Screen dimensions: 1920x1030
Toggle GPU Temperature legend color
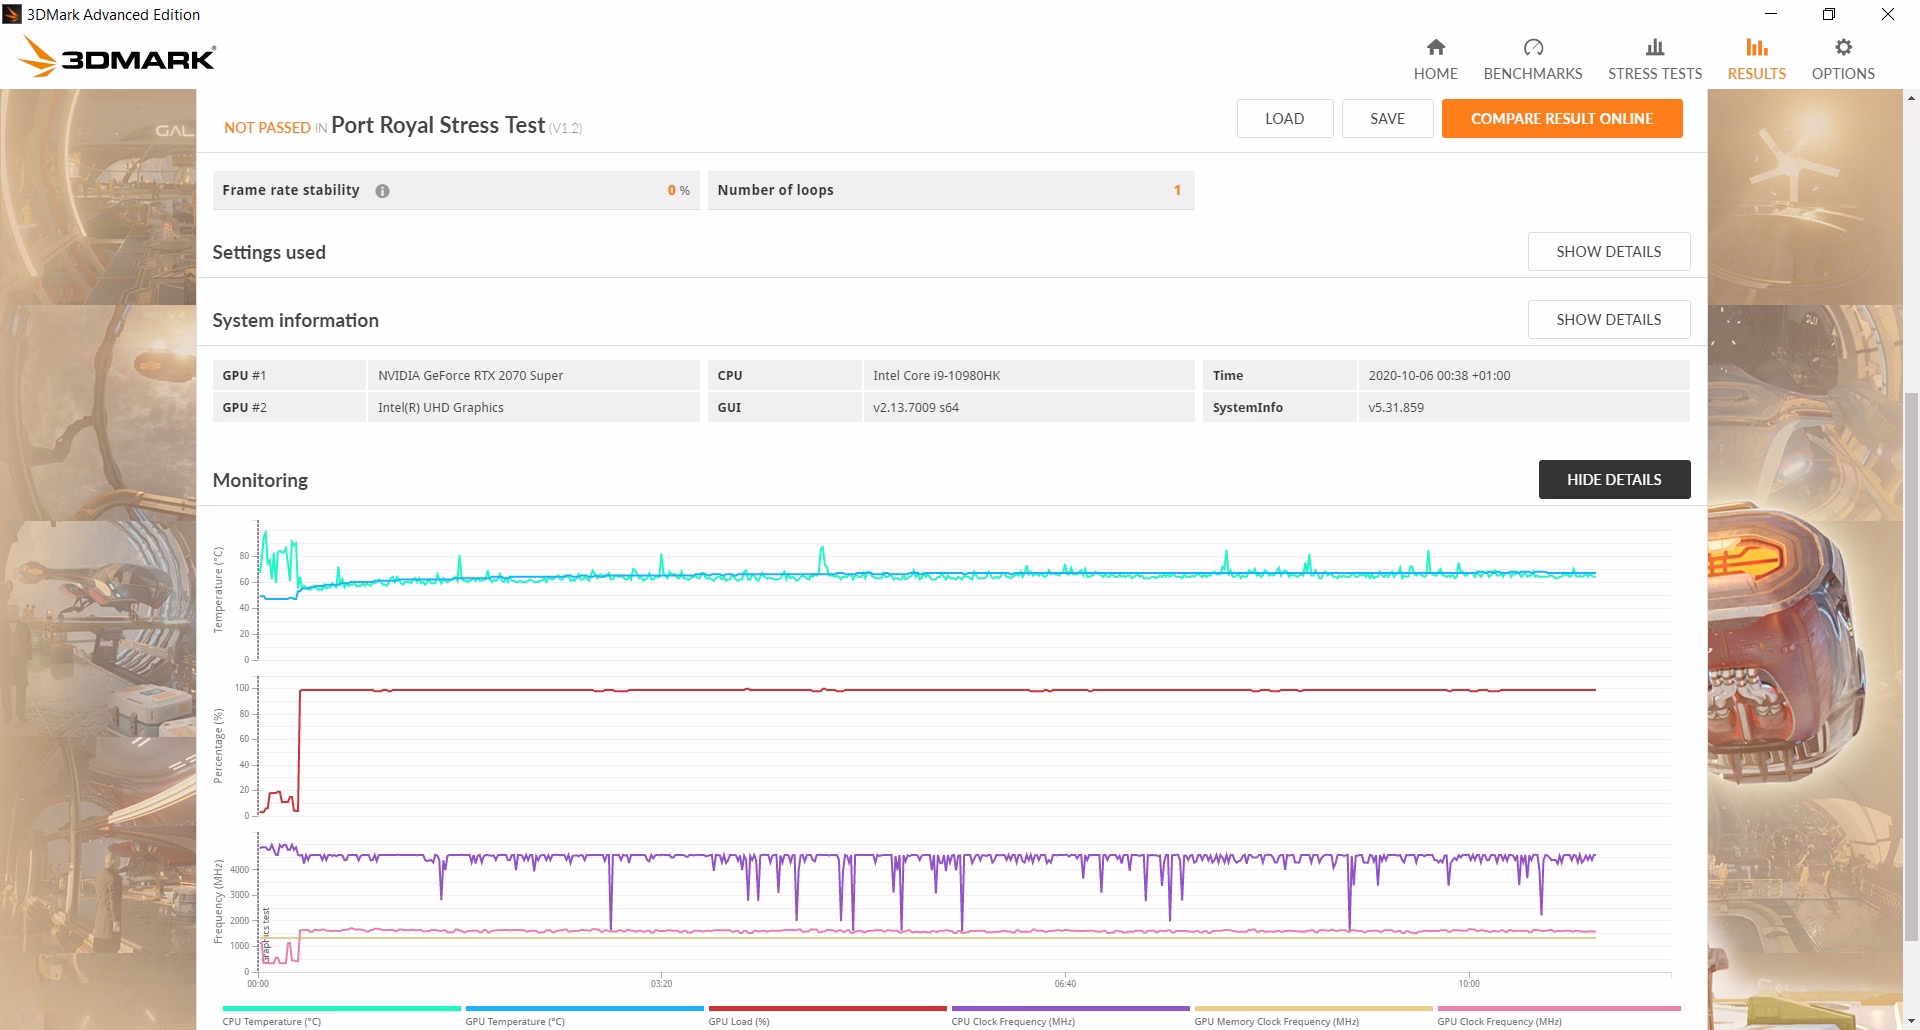pos(584,1008)
